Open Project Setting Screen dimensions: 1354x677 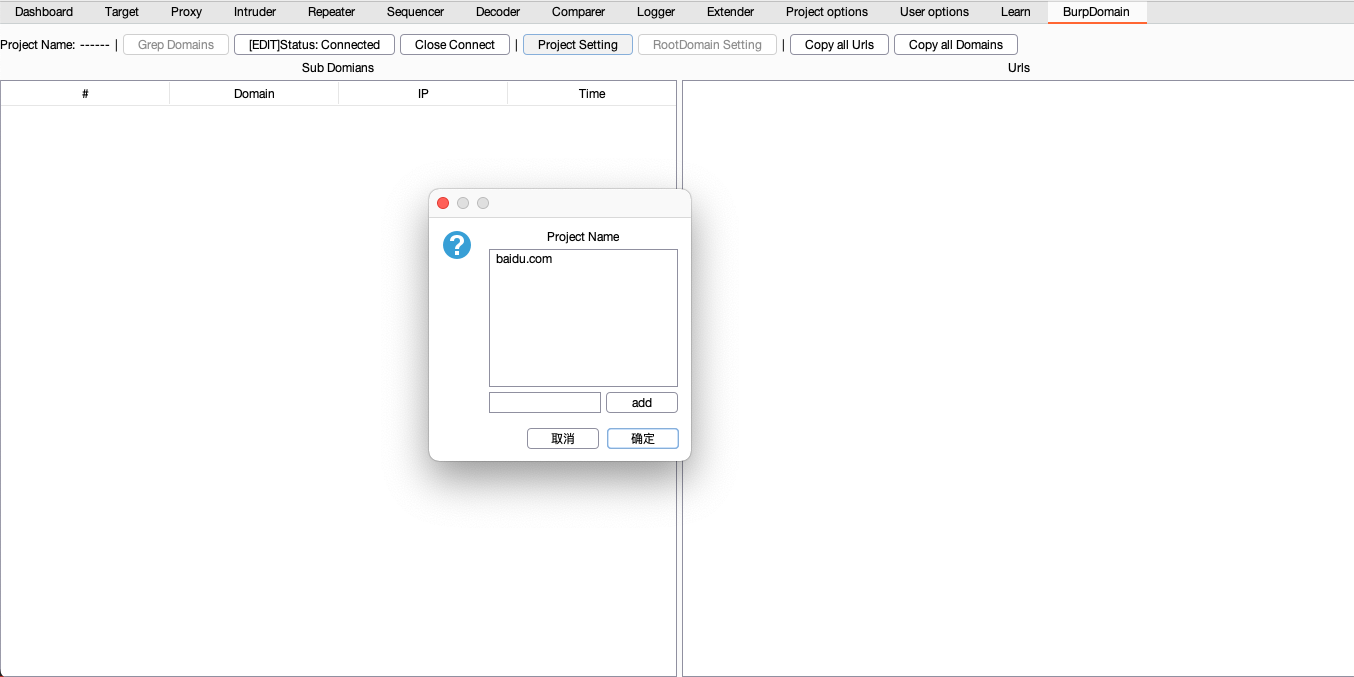tap(578, 45)
